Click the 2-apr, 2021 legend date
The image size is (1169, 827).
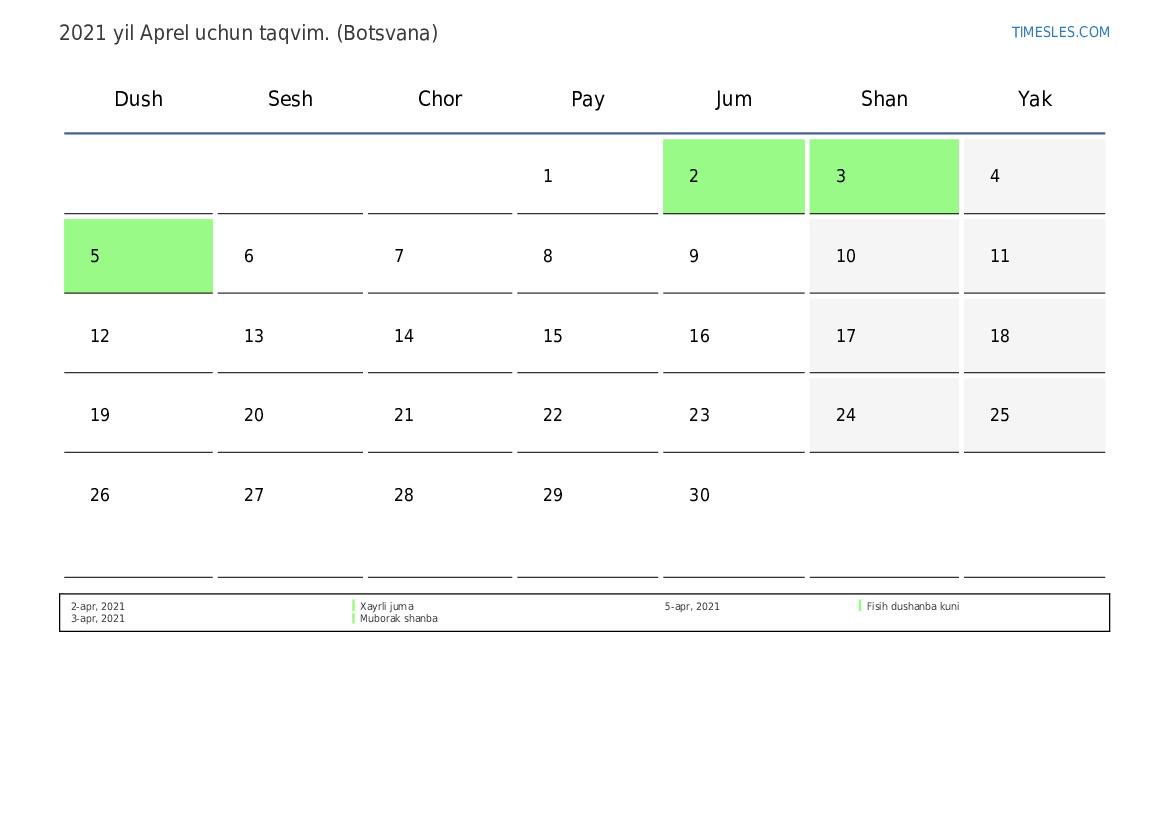(x=98, y=606)
